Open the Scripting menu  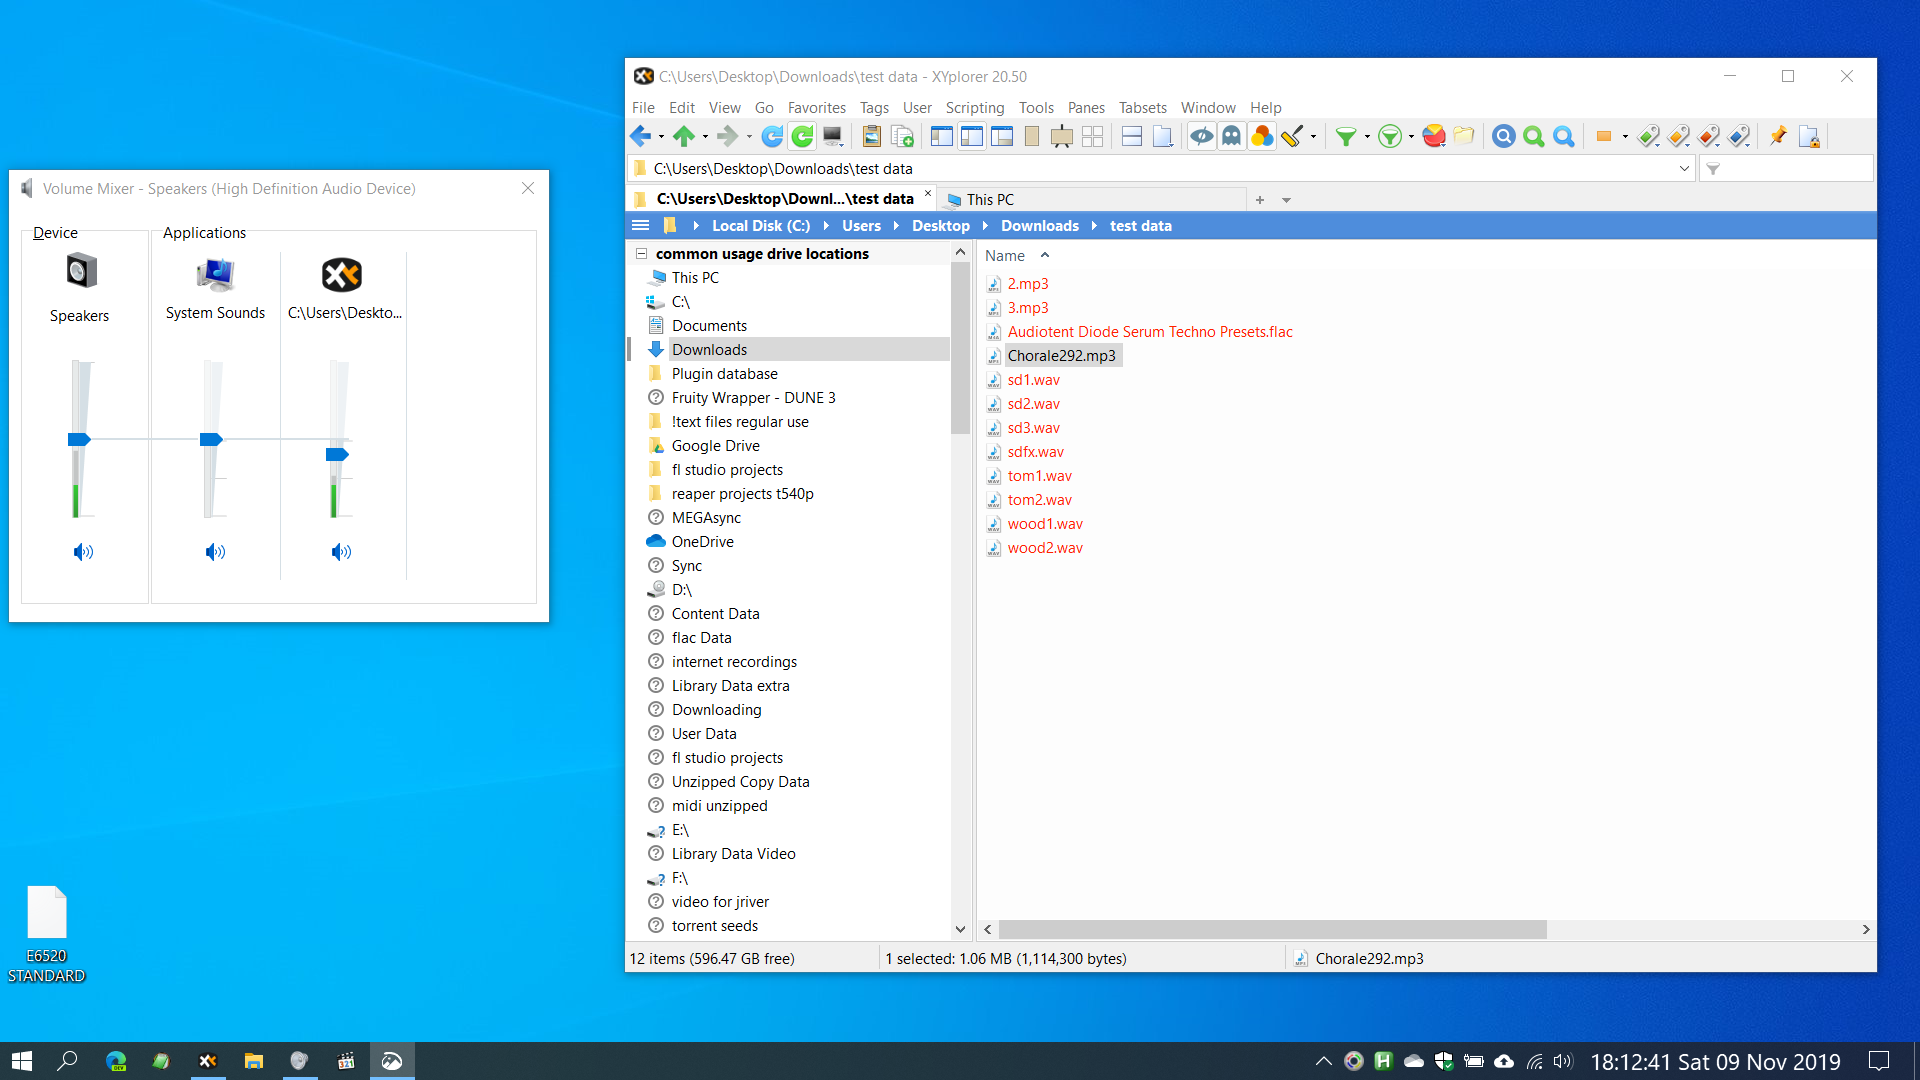pos(974,108)
